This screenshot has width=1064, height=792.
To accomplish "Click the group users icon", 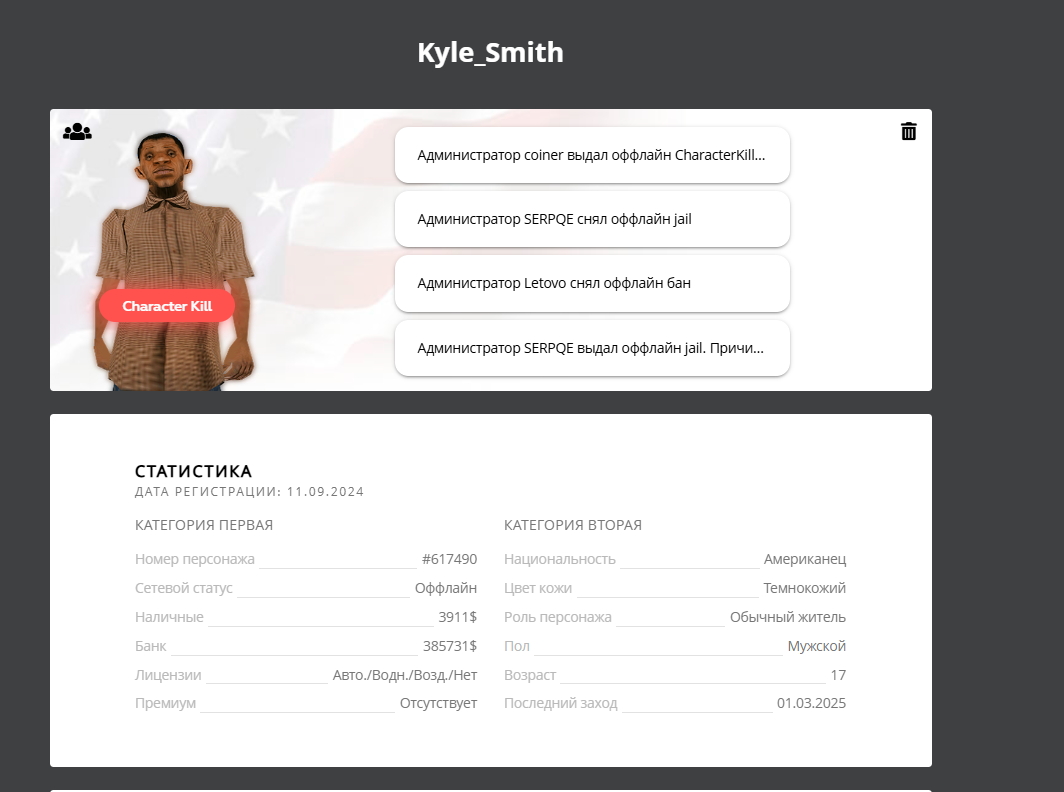I will [77, 132].
